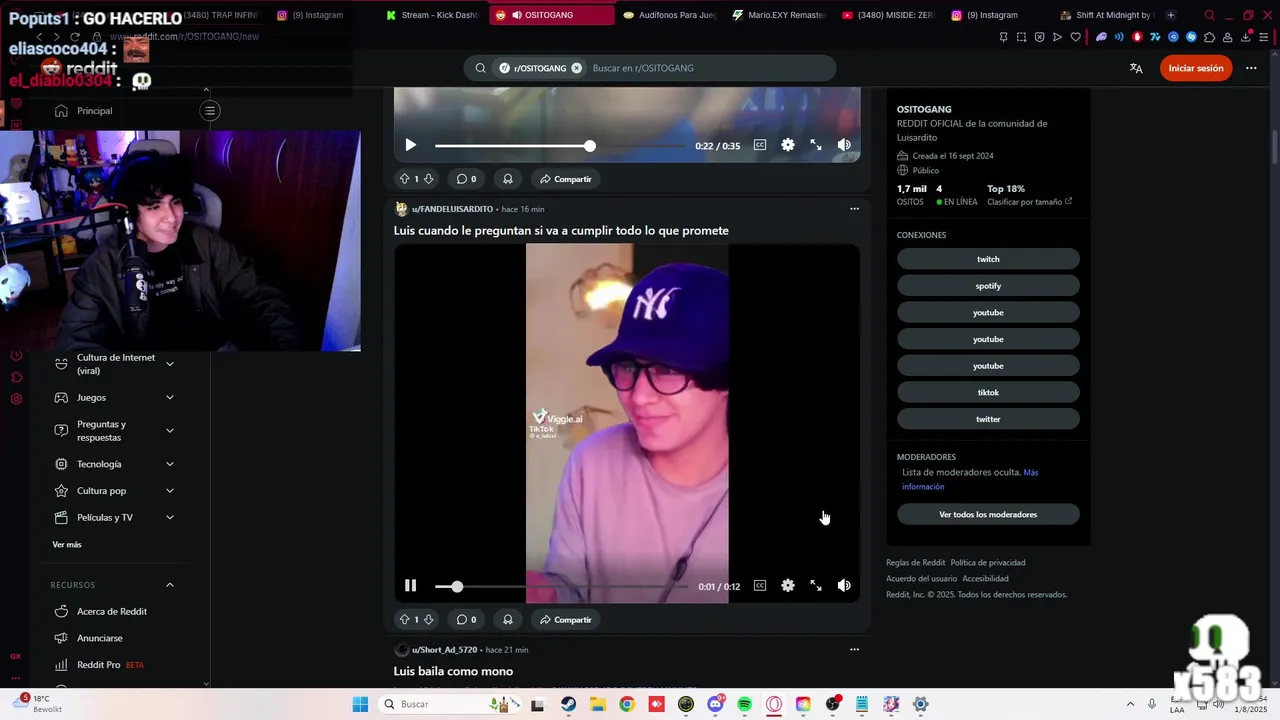Mute the Luis promete video
The width and height of the screenshot is (1280, 720).
844,586
